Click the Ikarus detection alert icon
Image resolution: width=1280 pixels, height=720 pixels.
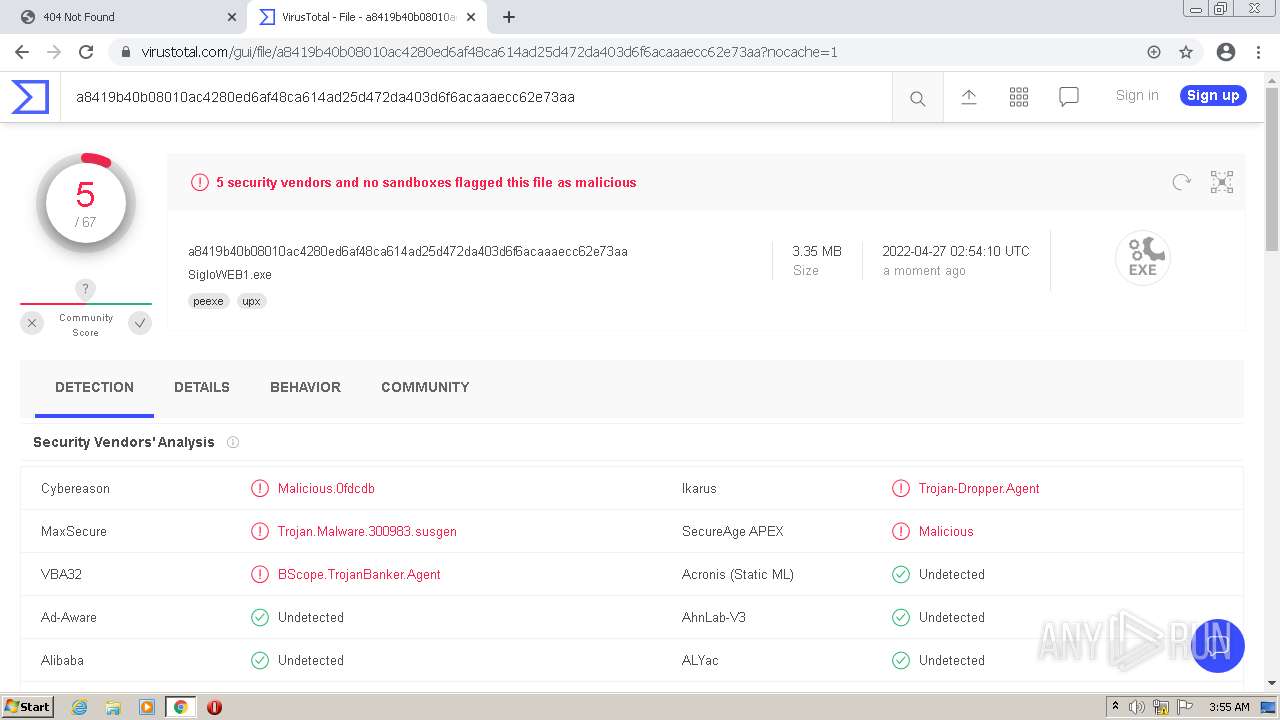pos(901,488)
